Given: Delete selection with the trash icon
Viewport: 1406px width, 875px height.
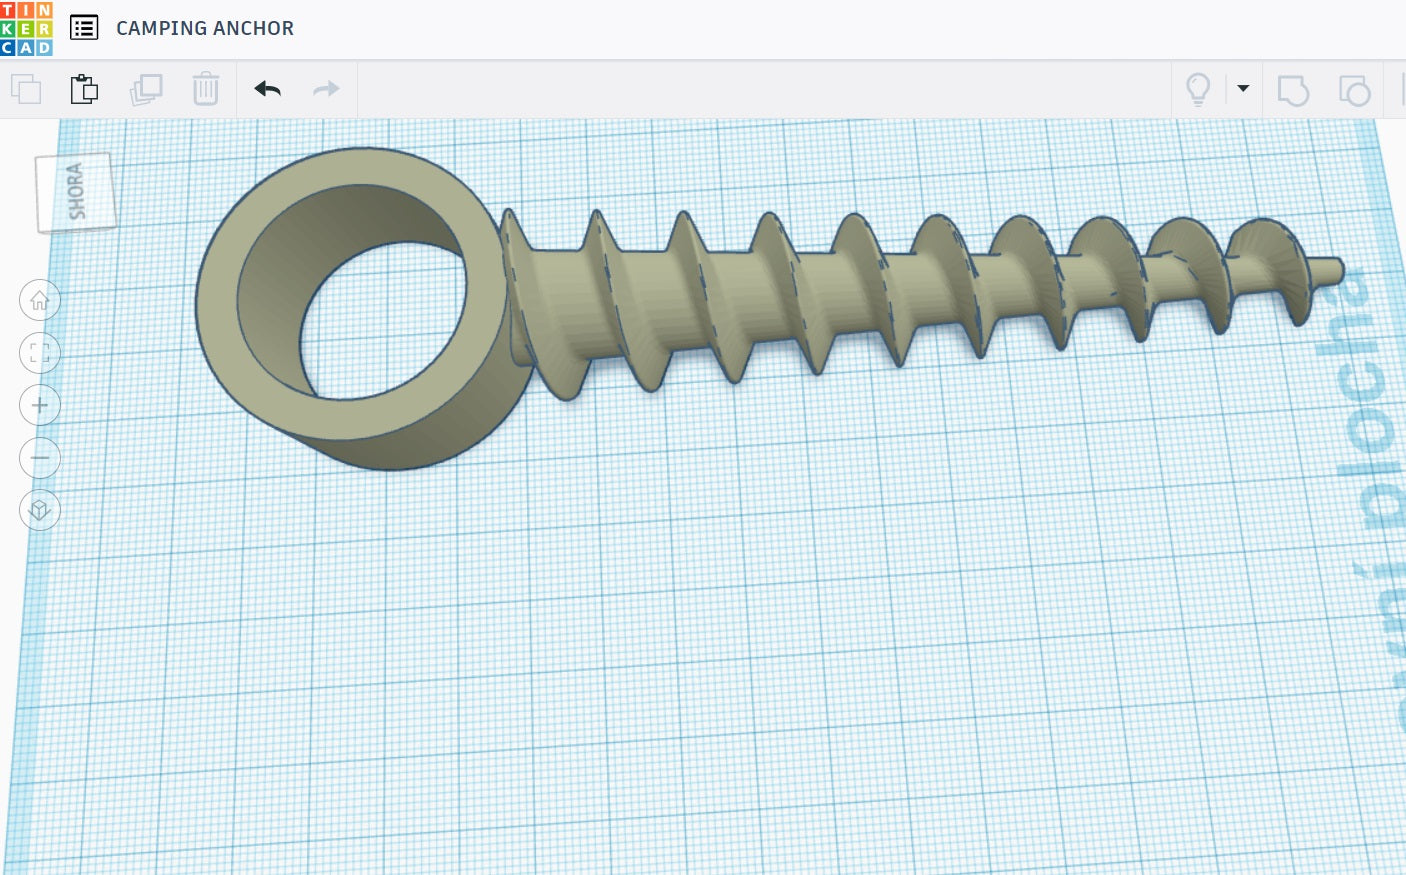Looking at the screenshot, I should coord(206,89).
